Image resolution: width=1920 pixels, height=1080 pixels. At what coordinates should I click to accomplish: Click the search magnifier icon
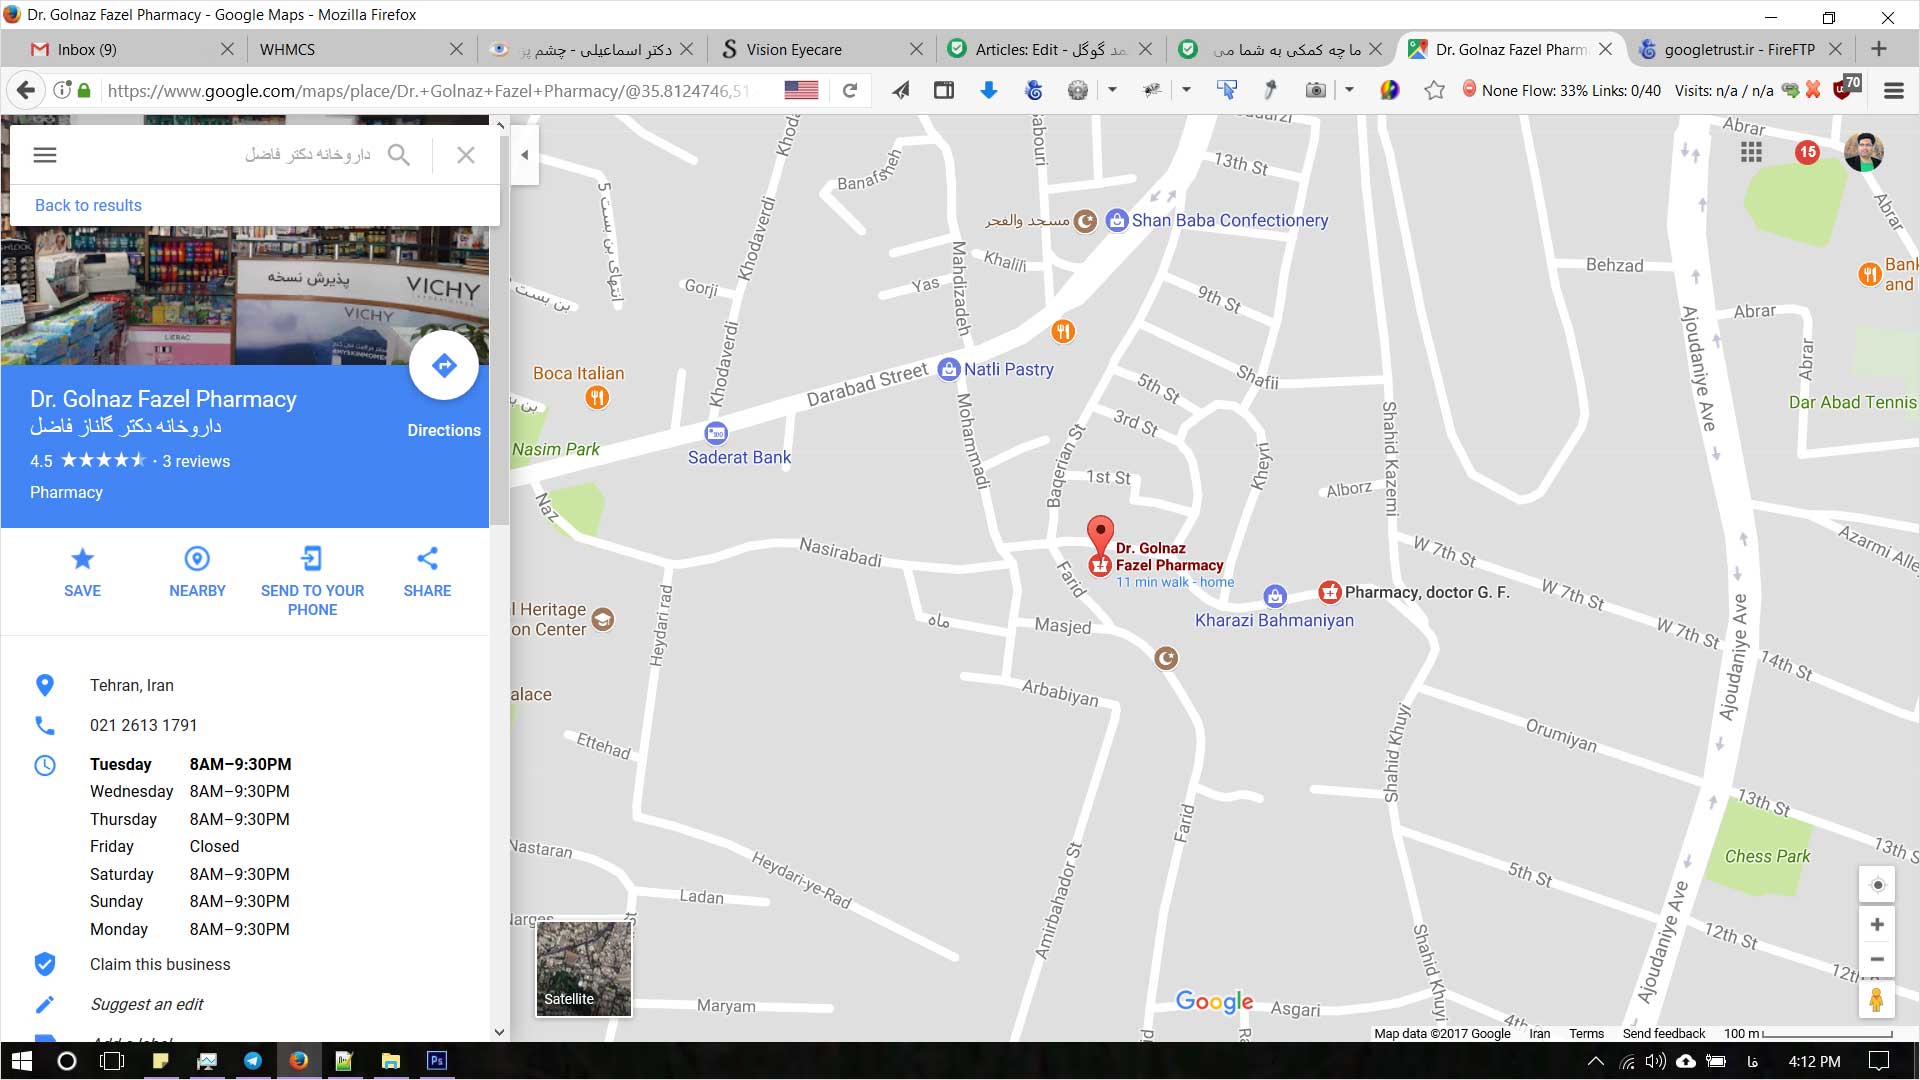[399, 155]
